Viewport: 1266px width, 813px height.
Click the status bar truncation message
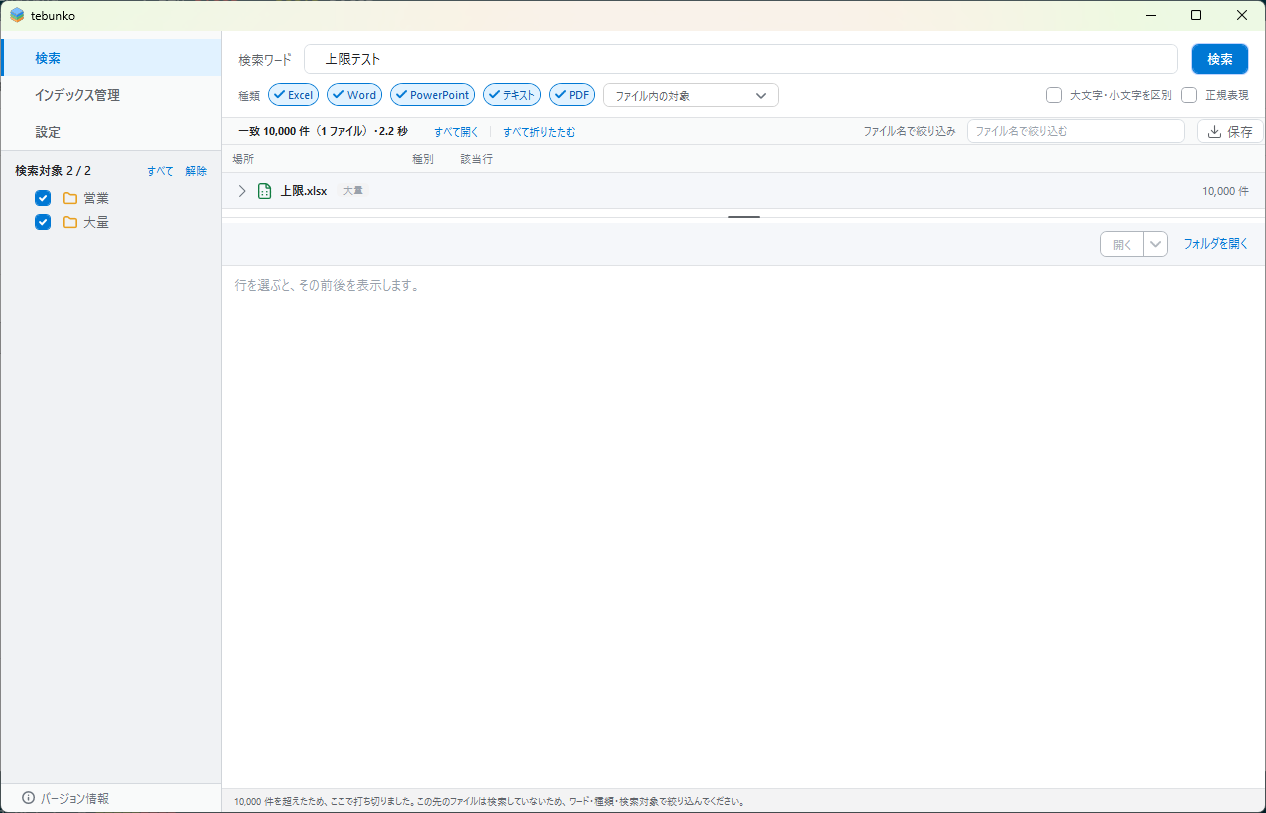pyautogui.click(x=489, y=802)
